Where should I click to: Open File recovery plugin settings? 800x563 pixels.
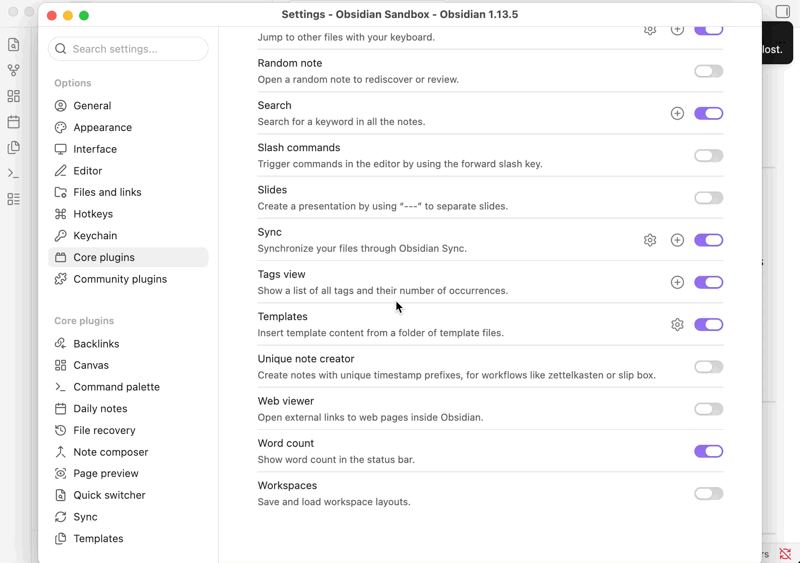128,430
